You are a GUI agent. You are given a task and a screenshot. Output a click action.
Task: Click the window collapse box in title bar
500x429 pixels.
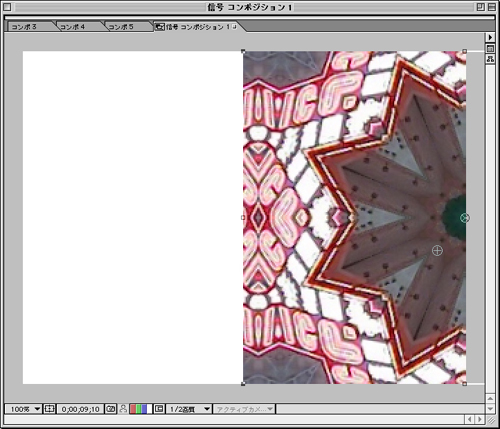tap(492, 7)
